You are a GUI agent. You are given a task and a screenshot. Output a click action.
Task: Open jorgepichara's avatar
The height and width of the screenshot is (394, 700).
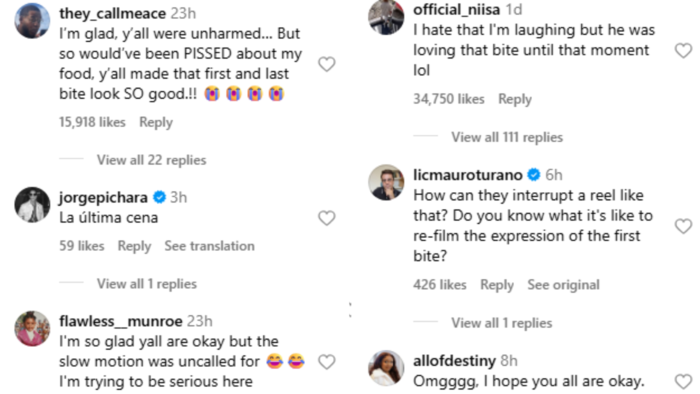[x=32, y=205]
